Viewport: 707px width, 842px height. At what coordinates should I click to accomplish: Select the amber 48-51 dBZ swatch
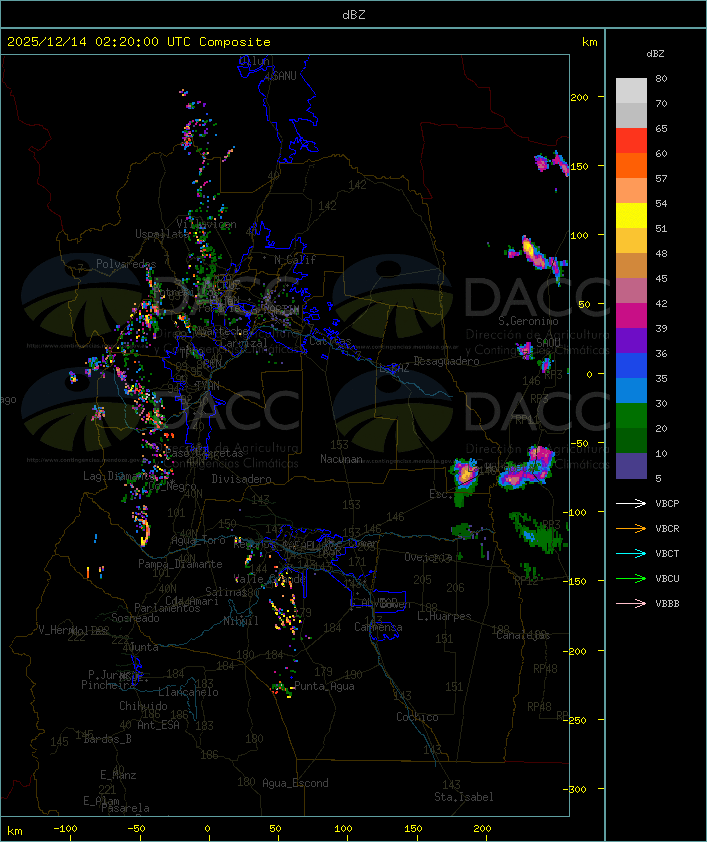click(631, 241)
